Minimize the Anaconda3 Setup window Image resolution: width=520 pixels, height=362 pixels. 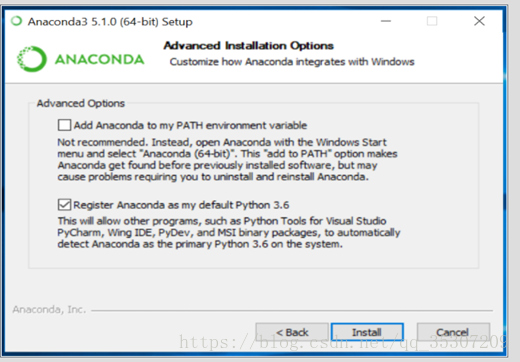pos(386,21)
